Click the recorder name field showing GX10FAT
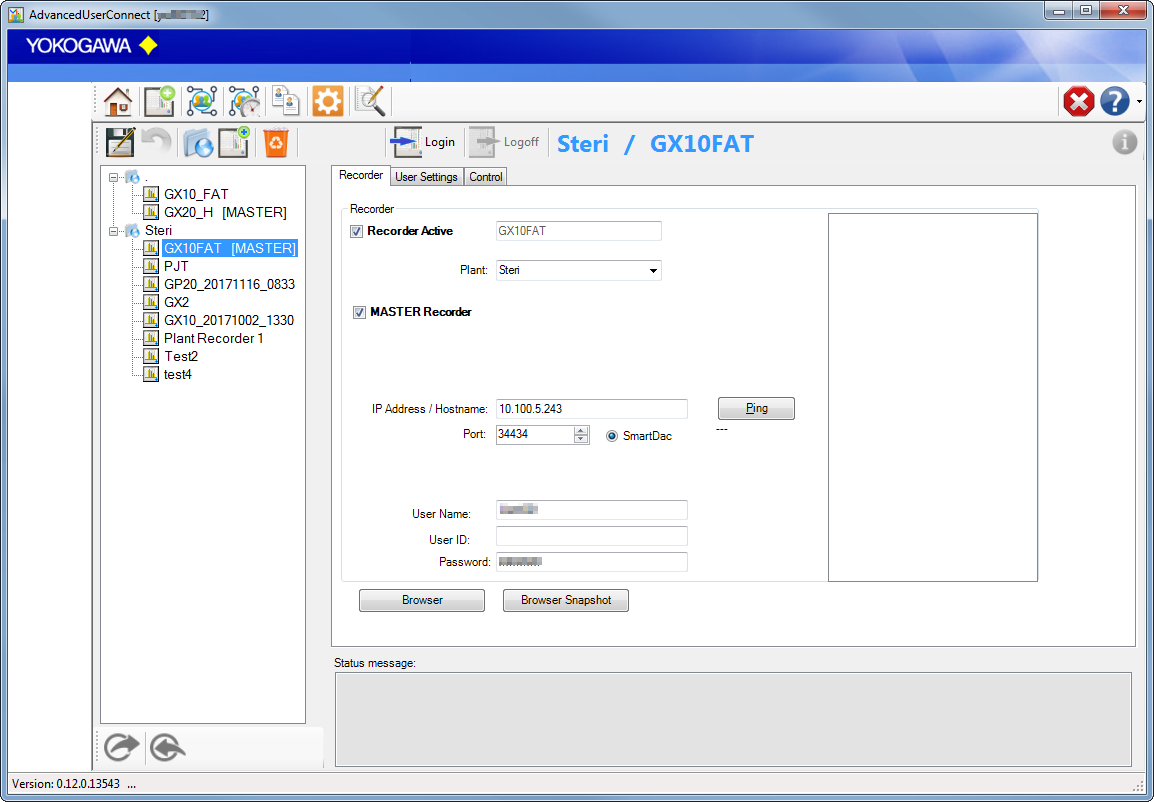The width and height of the screenshot is (1154, 802). click(578, 231)
